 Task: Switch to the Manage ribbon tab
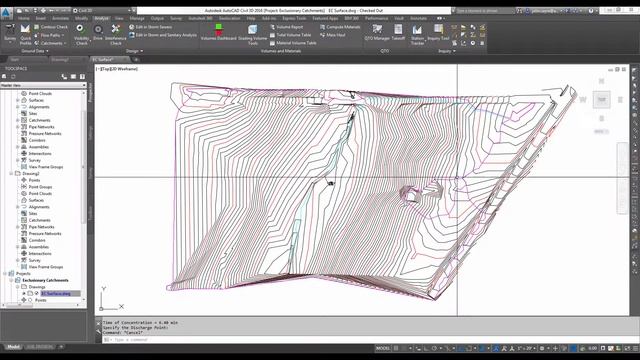[x=137, y=18]
